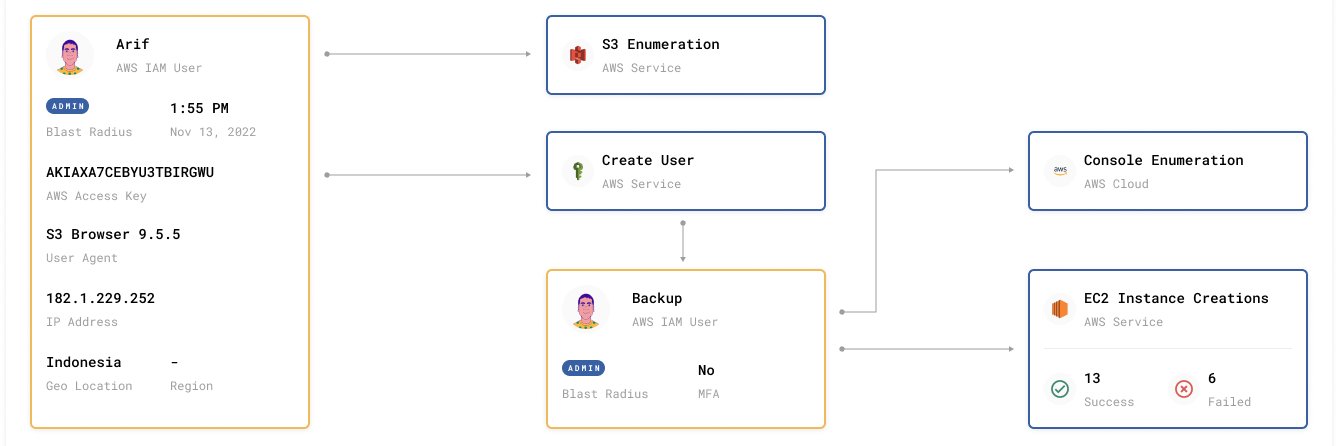The width and height of the screenshot is (1338, 446).
Task: Open the Create User card
Action: coord(686,171)
